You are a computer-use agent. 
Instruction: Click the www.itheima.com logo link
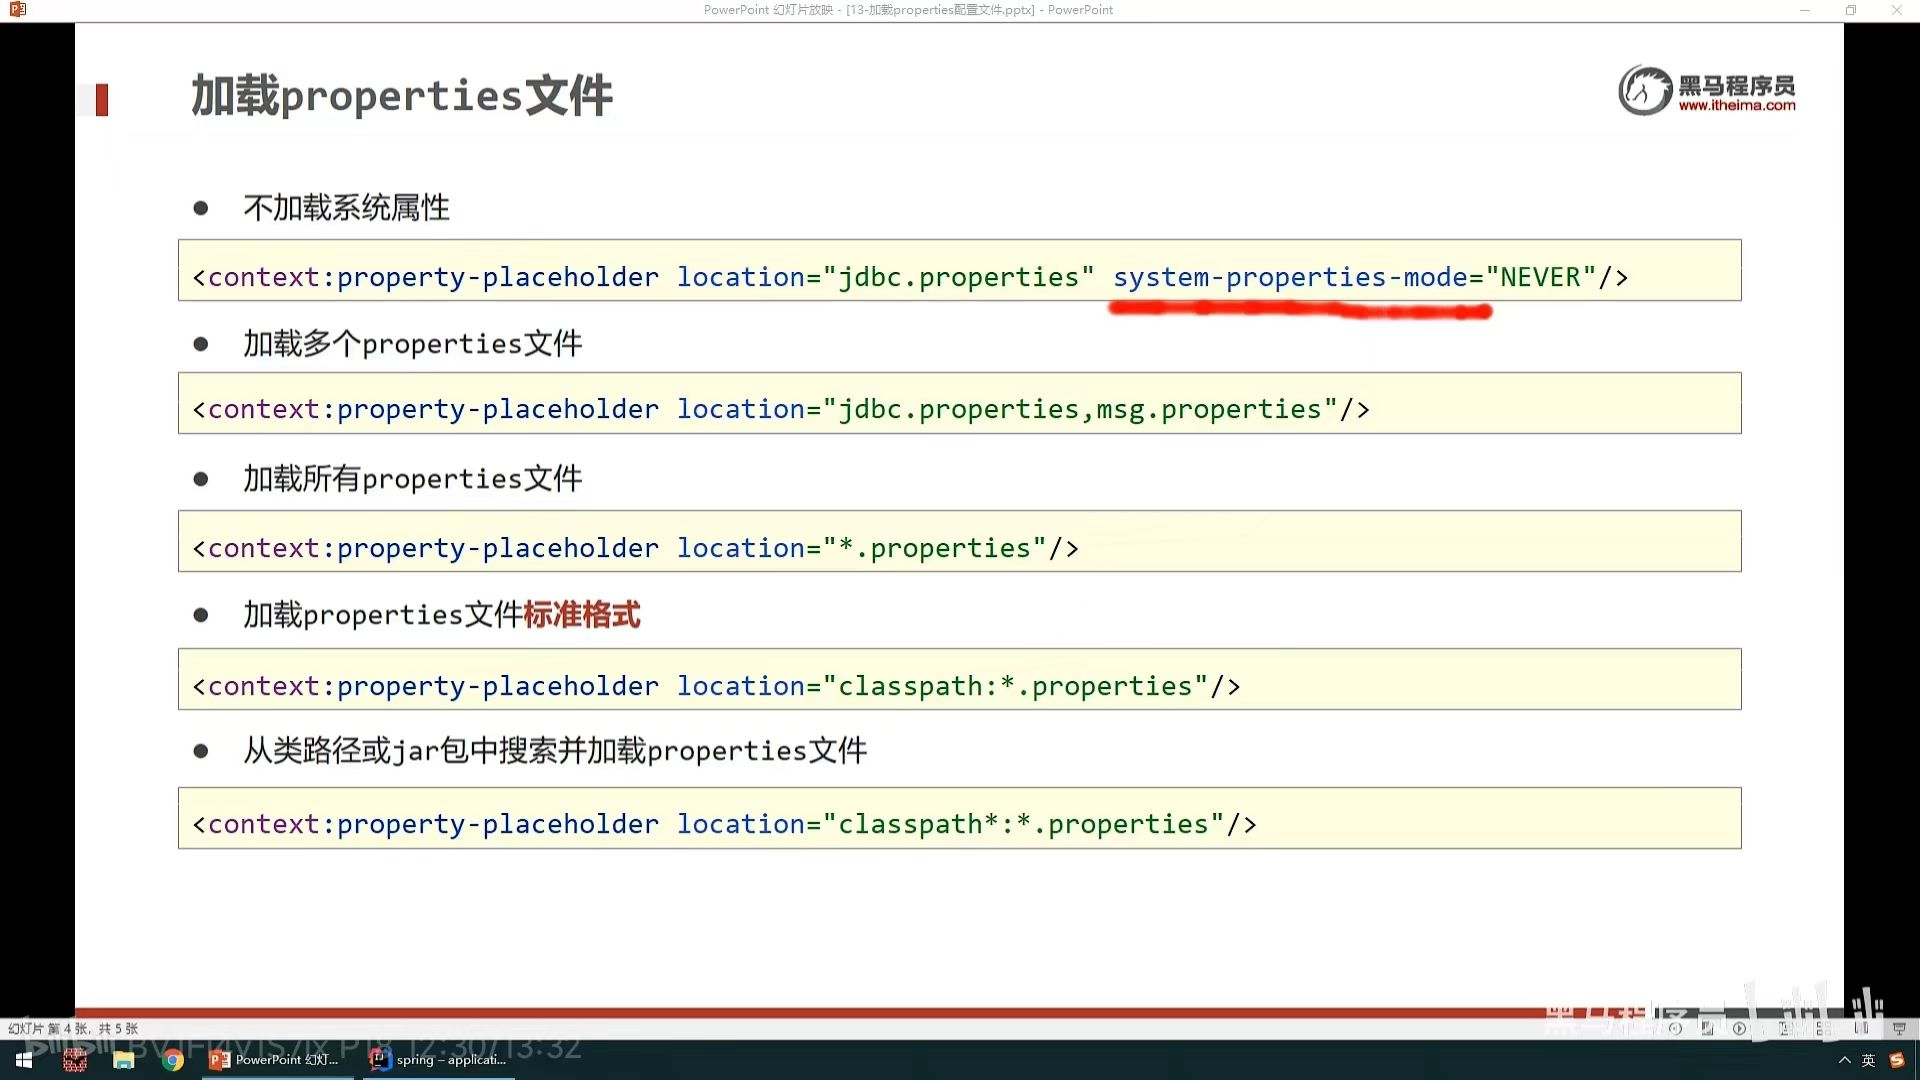click(1736, 105)
